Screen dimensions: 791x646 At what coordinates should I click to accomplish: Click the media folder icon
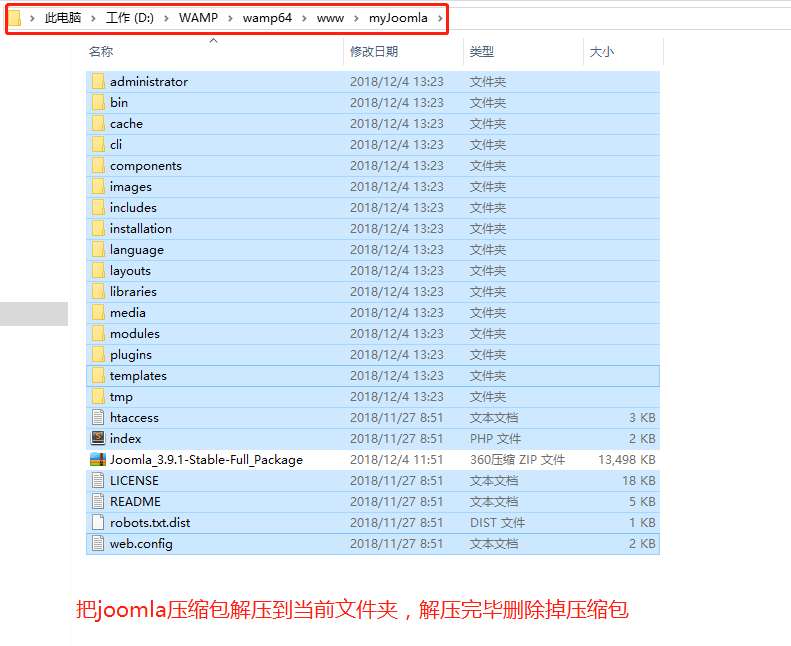click(x=98, y=313)
